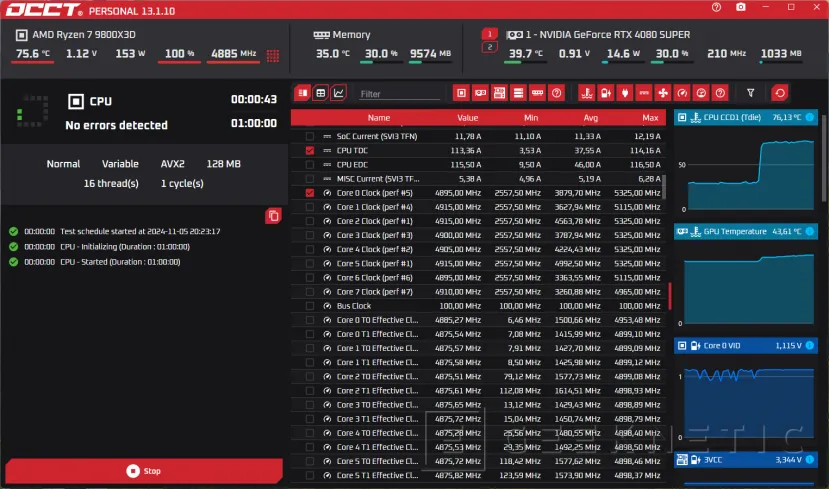
Task: Filter sensors by temperature type icon
Action: tap(587, 93)
